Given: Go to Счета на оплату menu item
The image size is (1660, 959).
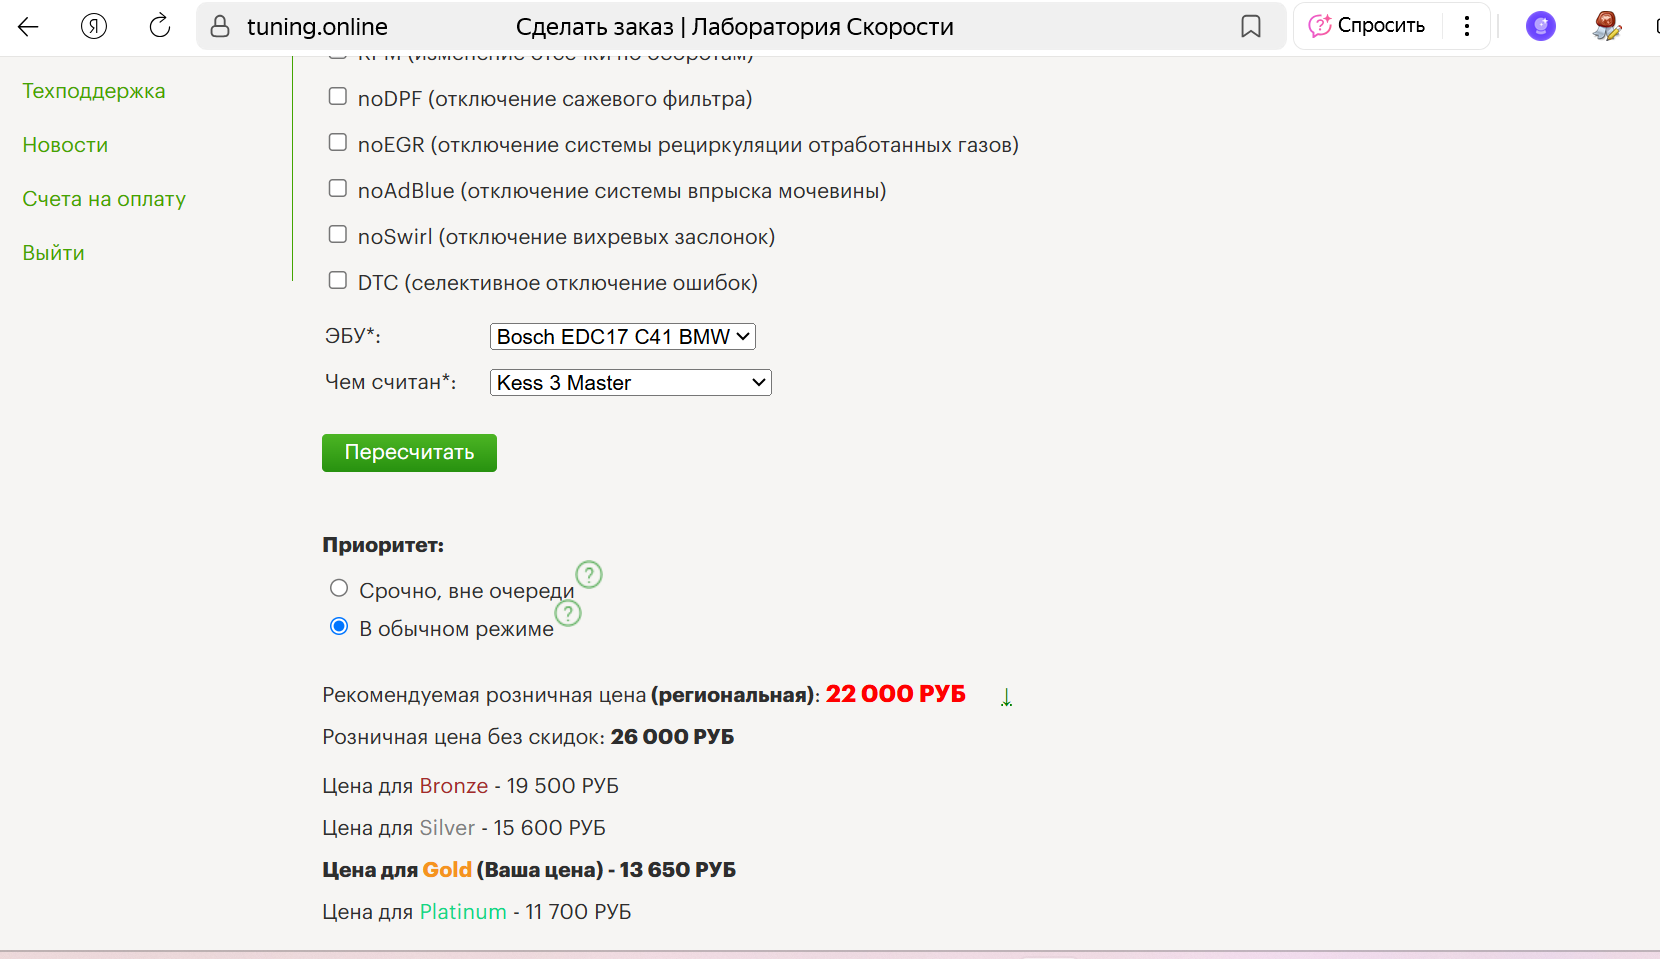Looking at the screenshot, I should tap(104, 199).
